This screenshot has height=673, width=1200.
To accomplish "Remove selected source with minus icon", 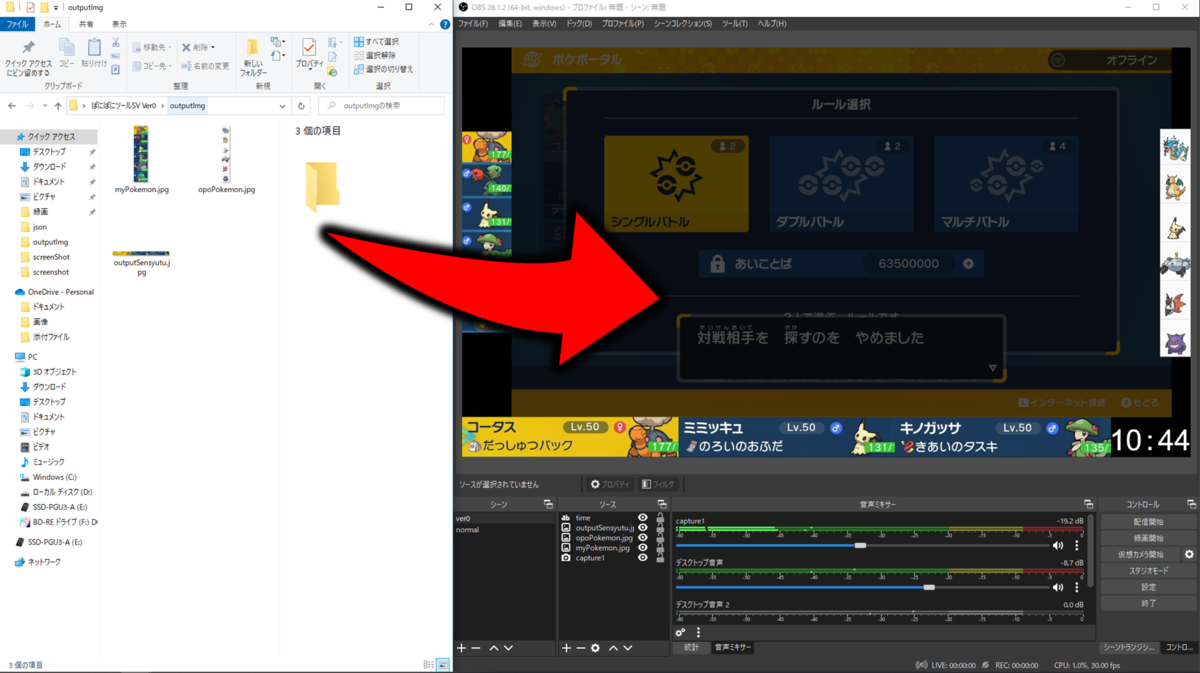I will [580, 648].
